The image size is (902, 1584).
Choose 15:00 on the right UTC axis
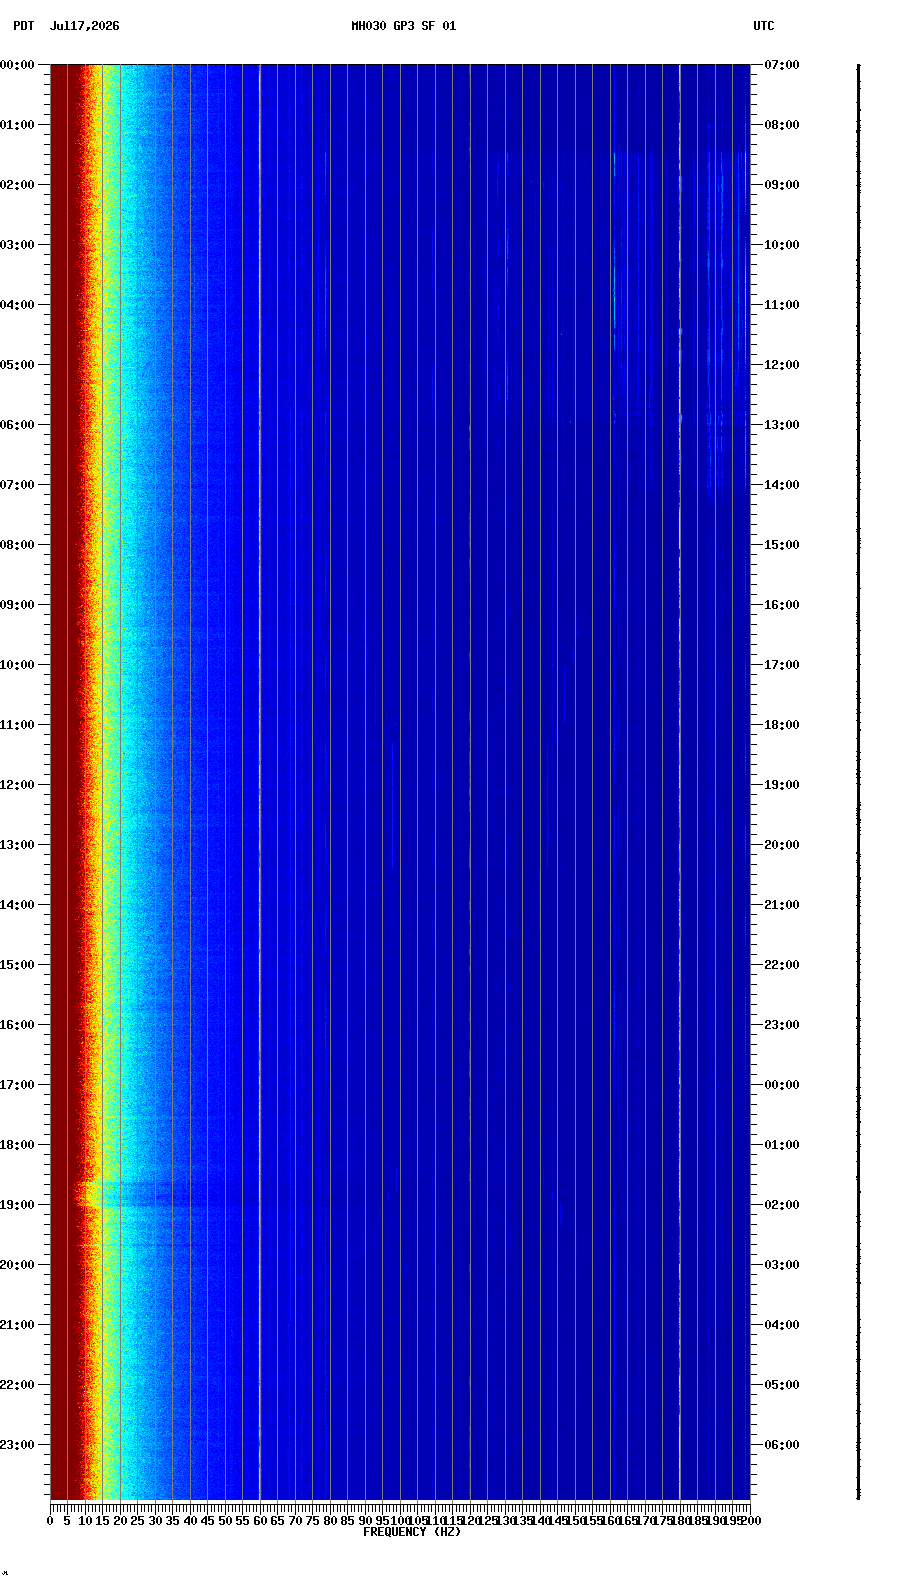[x=782, y=545]
